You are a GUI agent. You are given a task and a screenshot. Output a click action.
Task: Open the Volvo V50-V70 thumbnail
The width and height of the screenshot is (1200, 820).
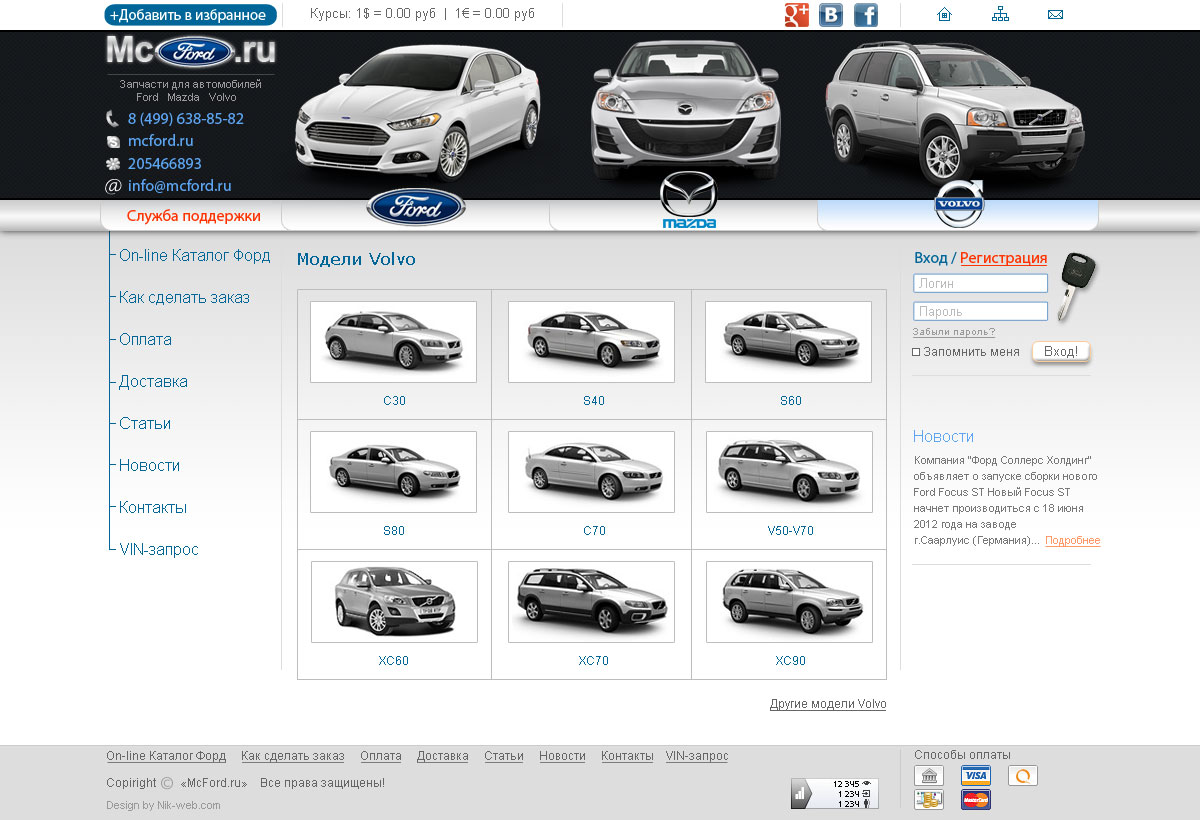click(789, 472)
